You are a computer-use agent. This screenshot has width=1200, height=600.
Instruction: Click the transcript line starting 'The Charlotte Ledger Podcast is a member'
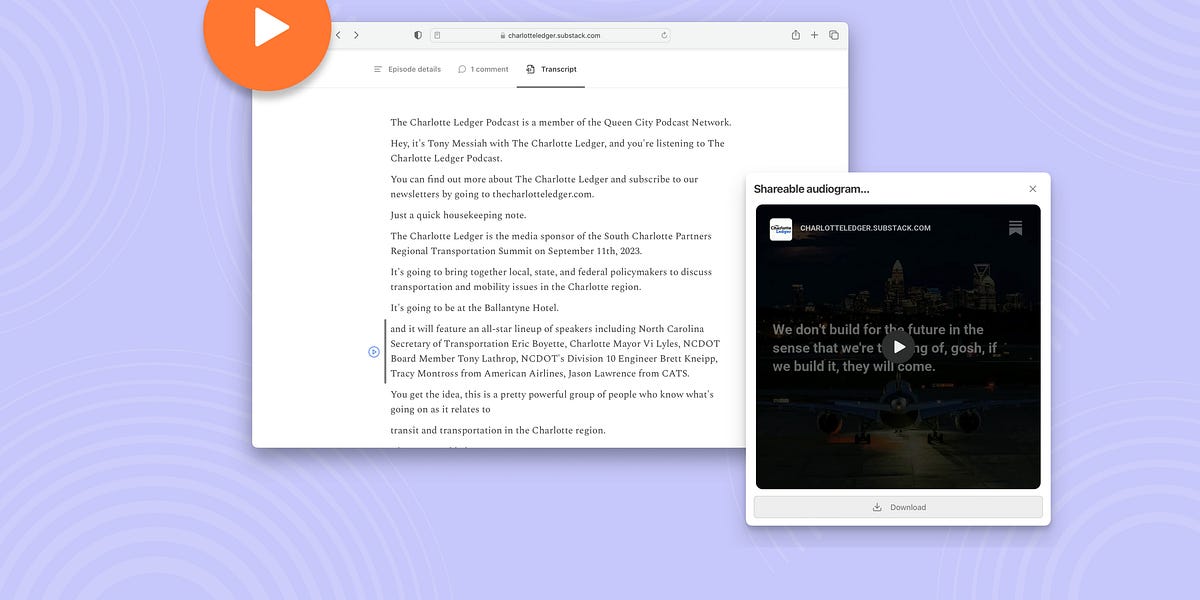coord(561,122)
